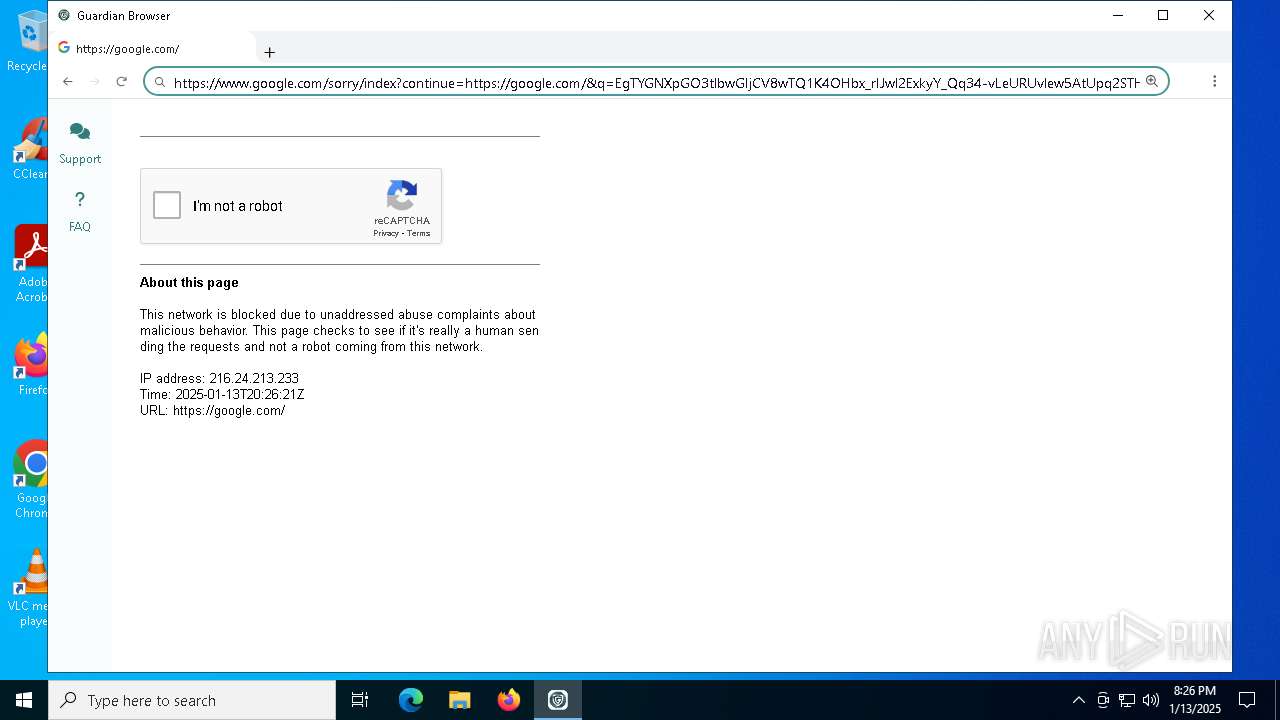This screenshot has width=1280, height=720.
Task: Open Task View on the taskbar
Action: (x=360, y=700)
